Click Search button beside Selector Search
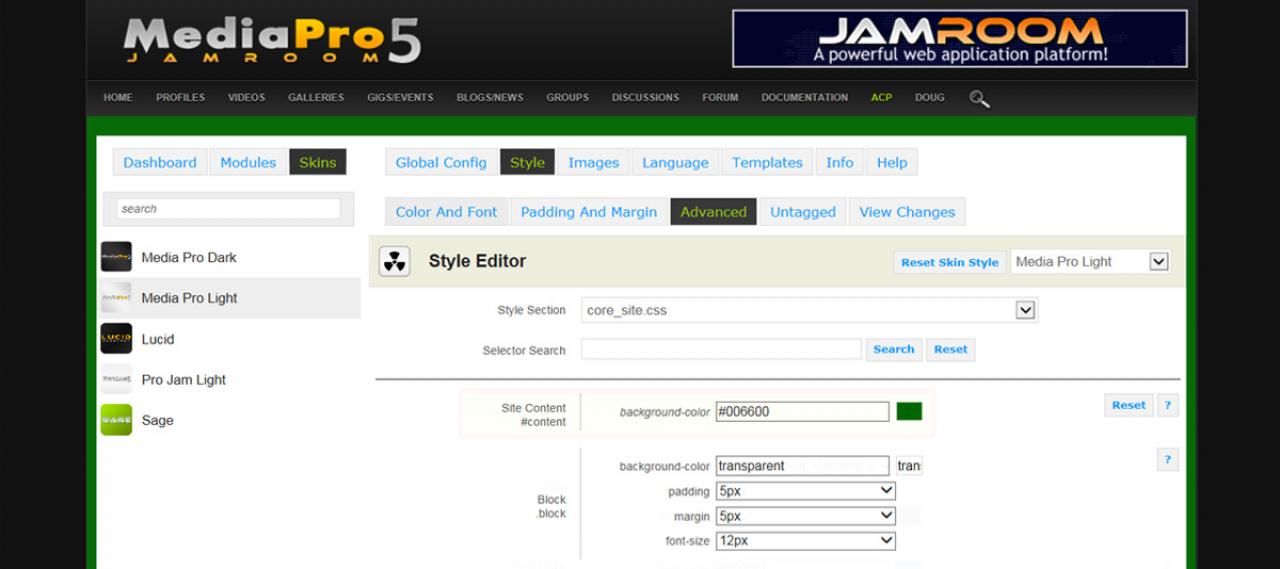 point(893,349)
